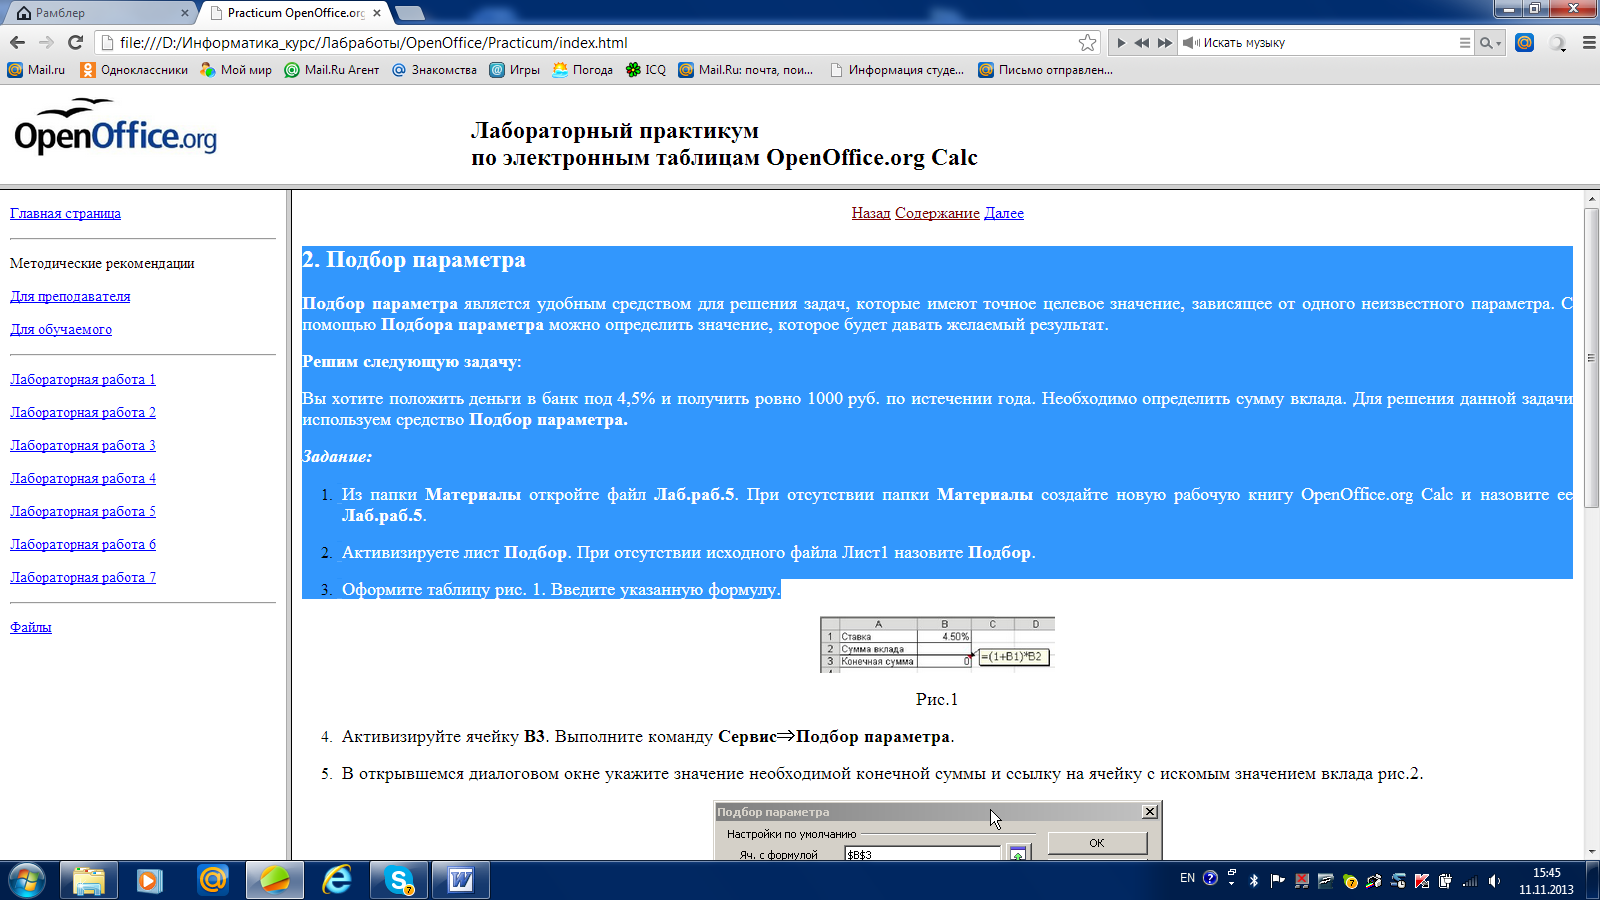1600x900 pixels.
Task: Select the Practicum OpenOffice.org tab
Action: click(293, 13)
